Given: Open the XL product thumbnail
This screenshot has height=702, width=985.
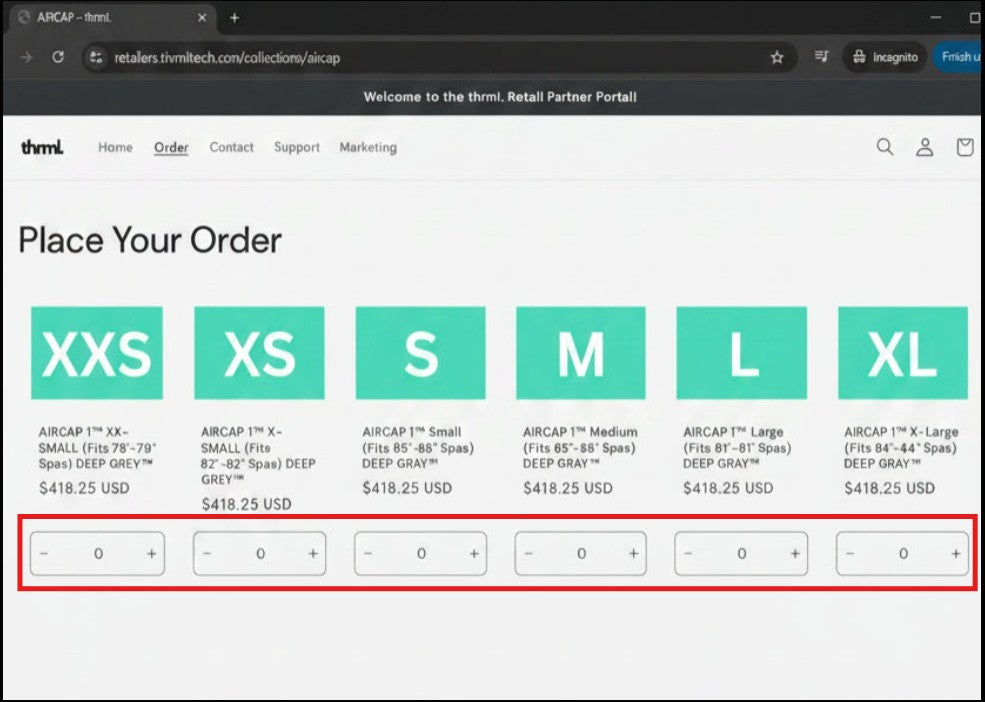Looking at the screenshot, I should [x=903, y=353].
